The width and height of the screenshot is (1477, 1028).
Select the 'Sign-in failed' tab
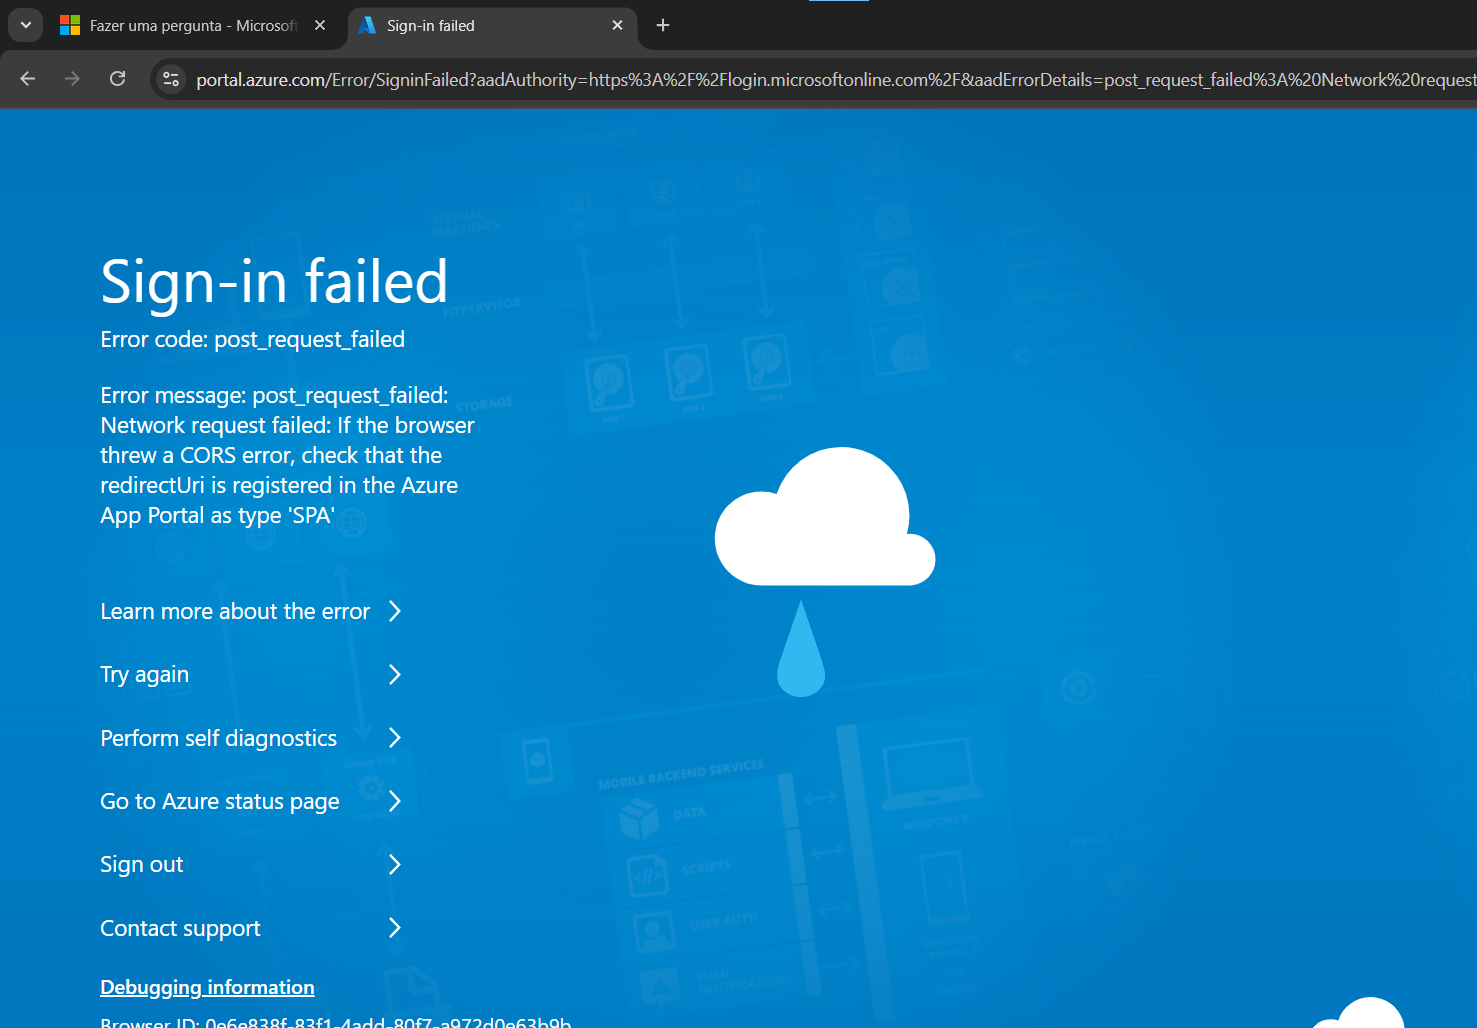(470, 25)
